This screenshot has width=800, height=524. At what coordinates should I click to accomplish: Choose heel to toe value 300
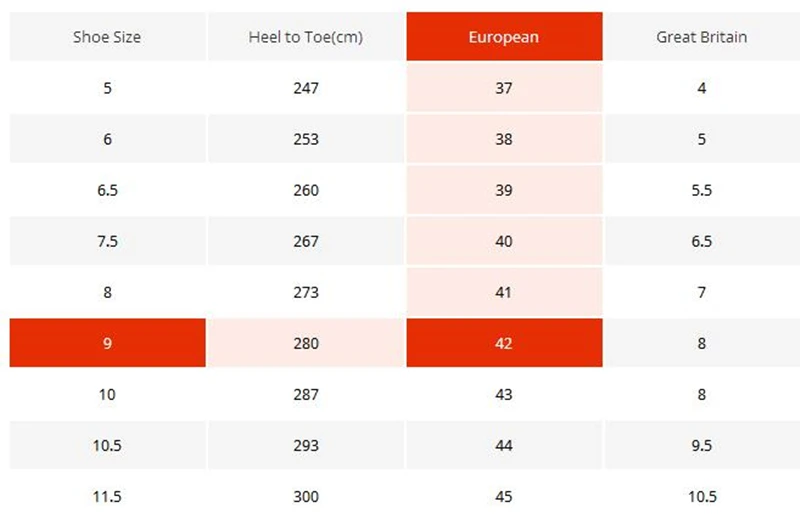pos(306,496)
